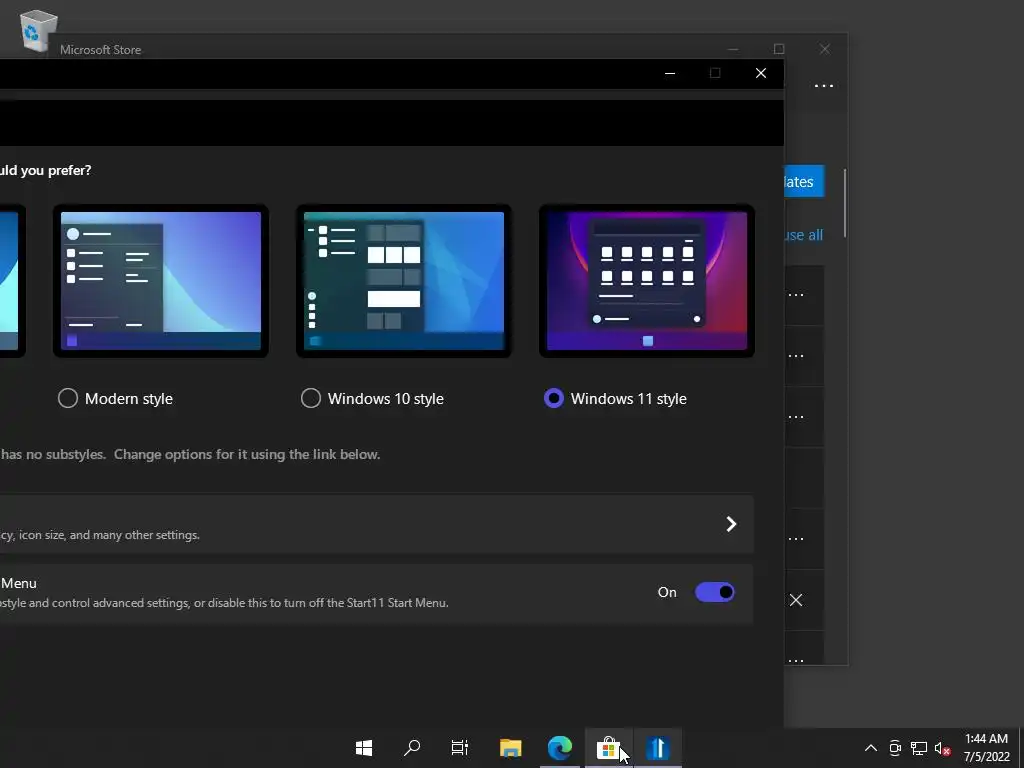Viewport: 1024px width, 768px height.
Task: Click the muted volume tray icon
Action: (x=942, y=748)
